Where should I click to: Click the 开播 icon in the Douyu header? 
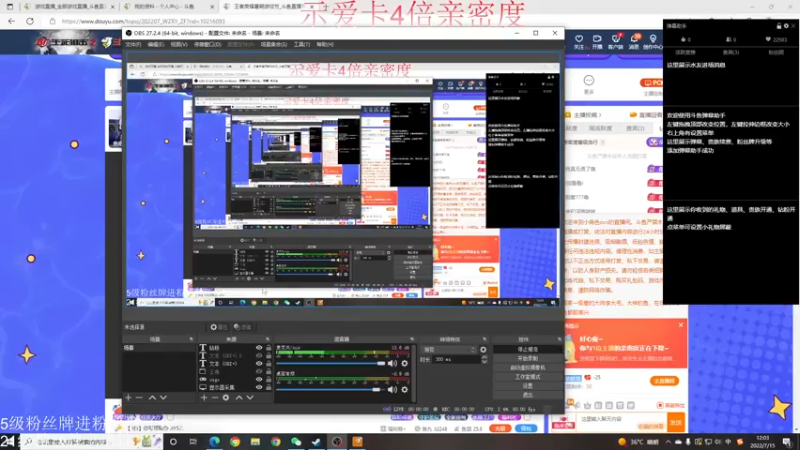point(597,39)
